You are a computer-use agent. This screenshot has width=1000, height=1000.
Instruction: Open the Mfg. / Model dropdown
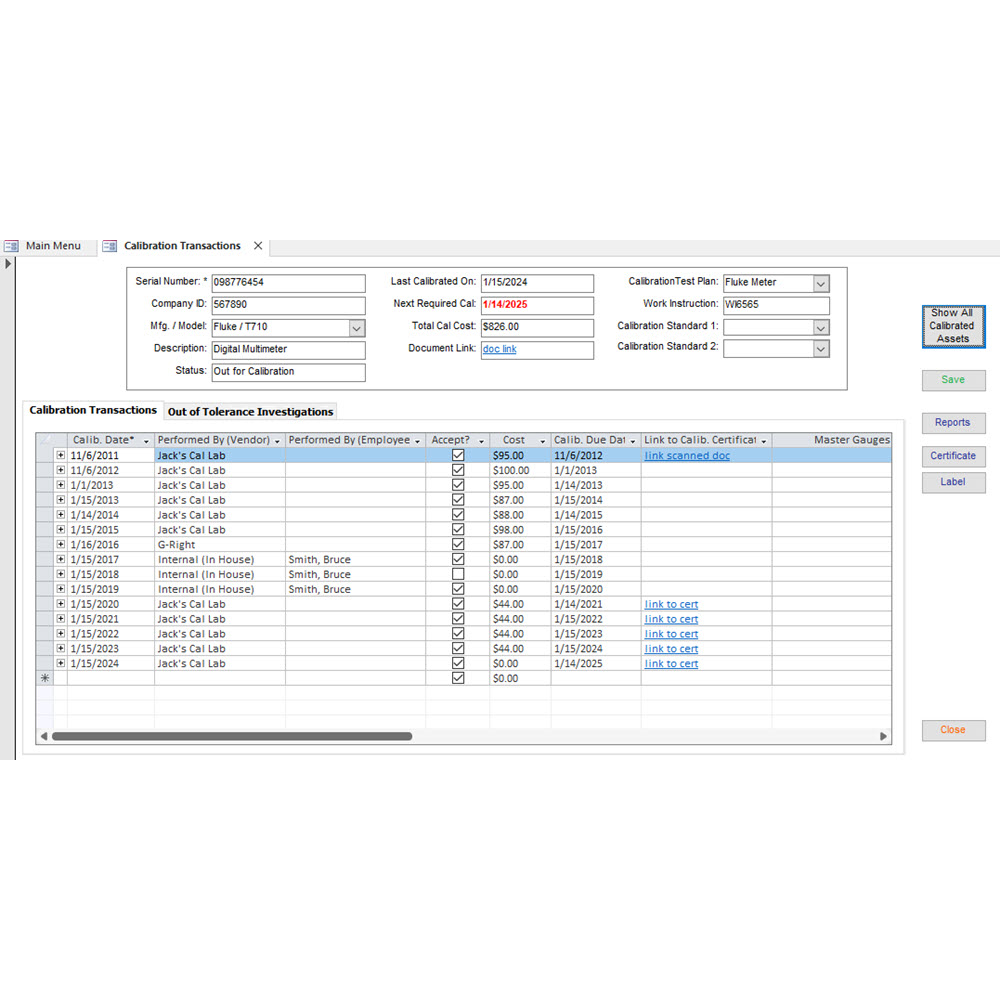pyautogui.click(x=357, y=327)
